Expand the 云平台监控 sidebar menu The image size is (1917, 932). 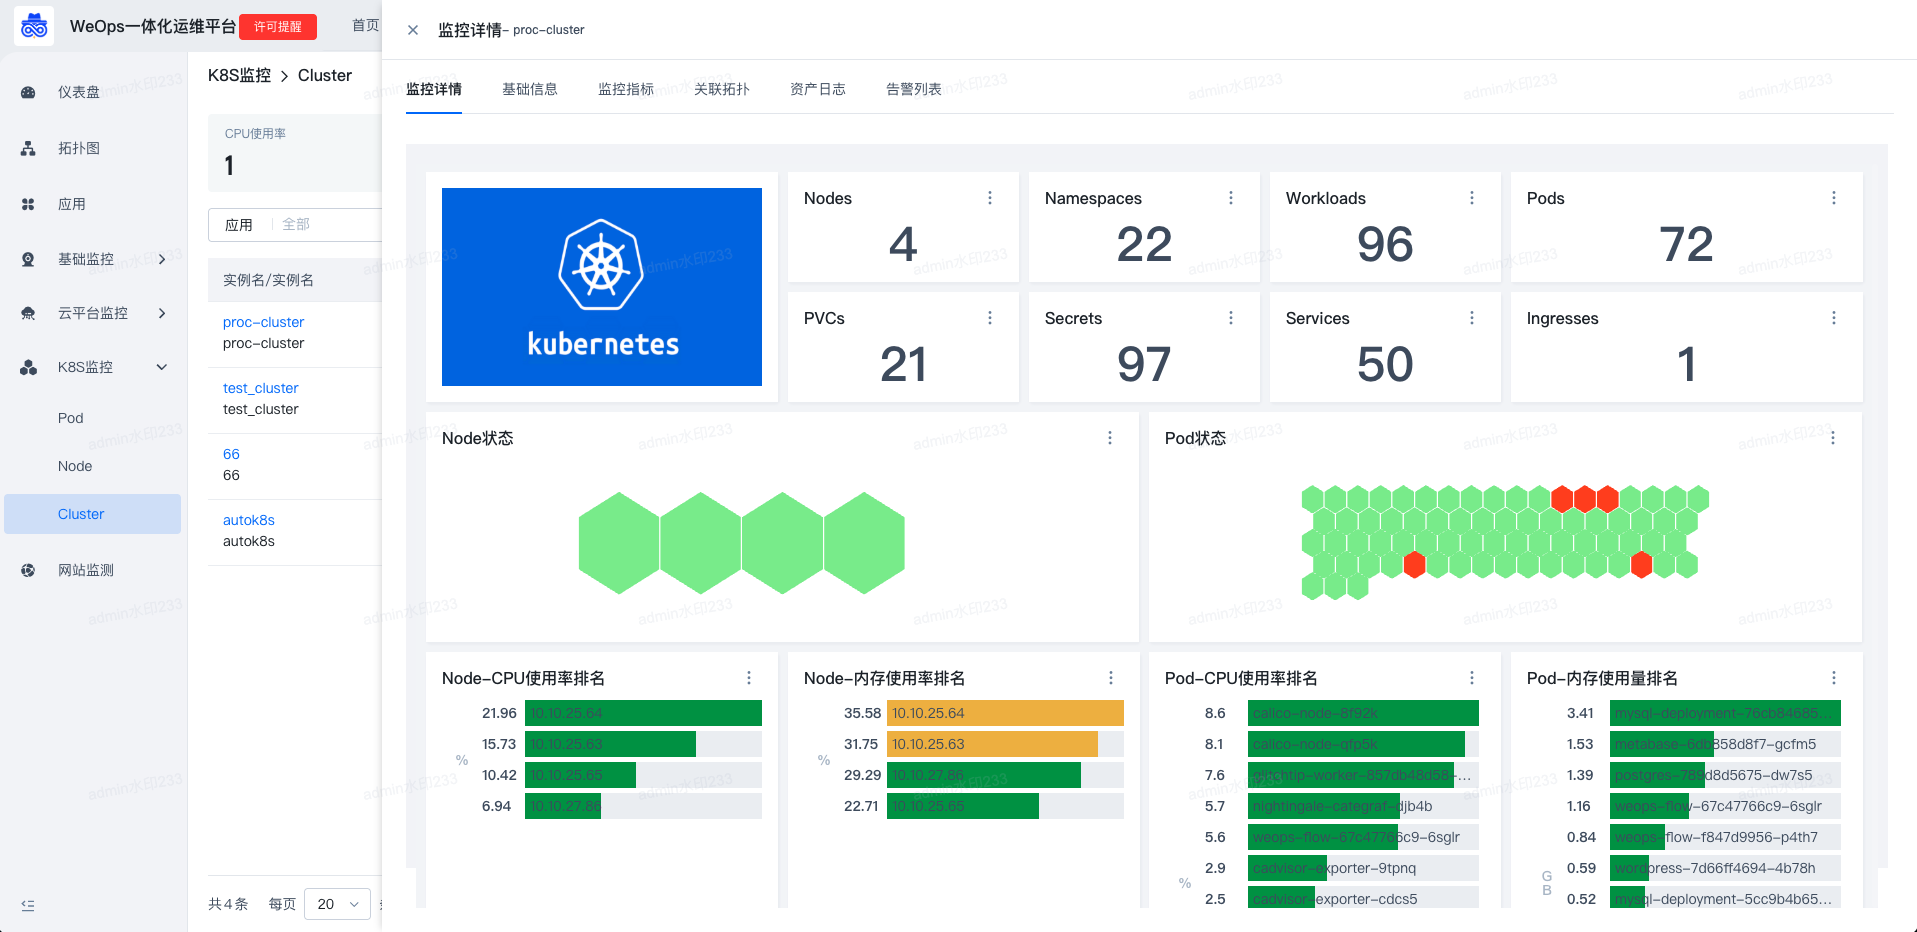coord(162,313)
